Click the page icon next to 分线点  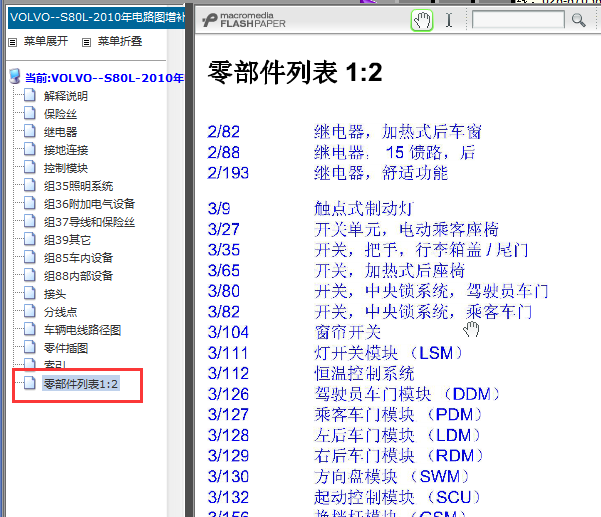coord(30,311)
